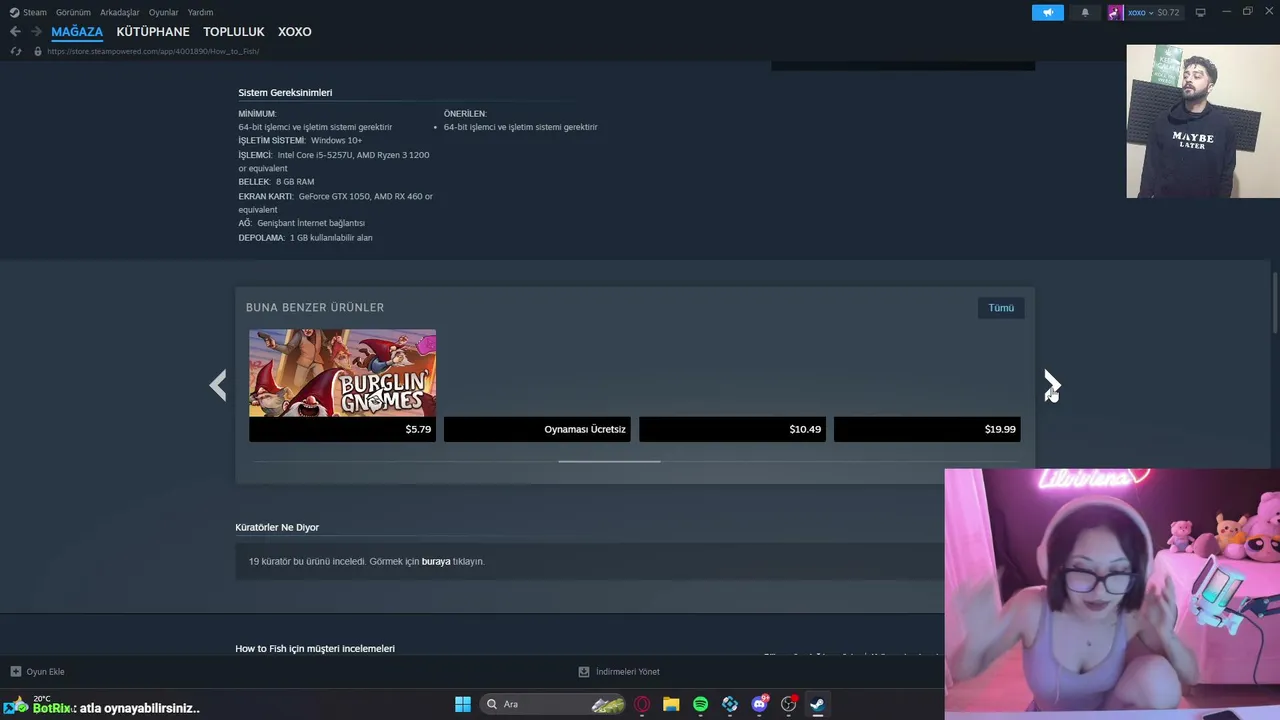Click the plus icon next to Oyun Ekle
The height and width of the screenshot is (720, 1280).
15,672
